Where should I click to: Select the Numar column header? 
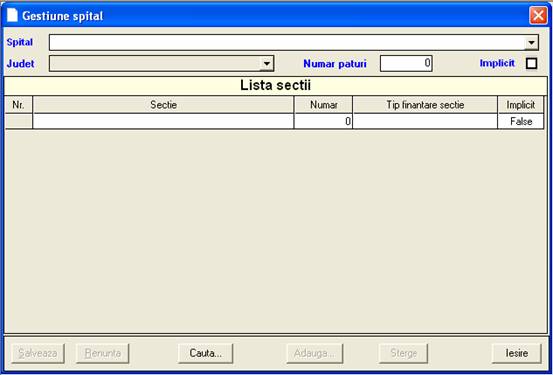tap(323, 105)
